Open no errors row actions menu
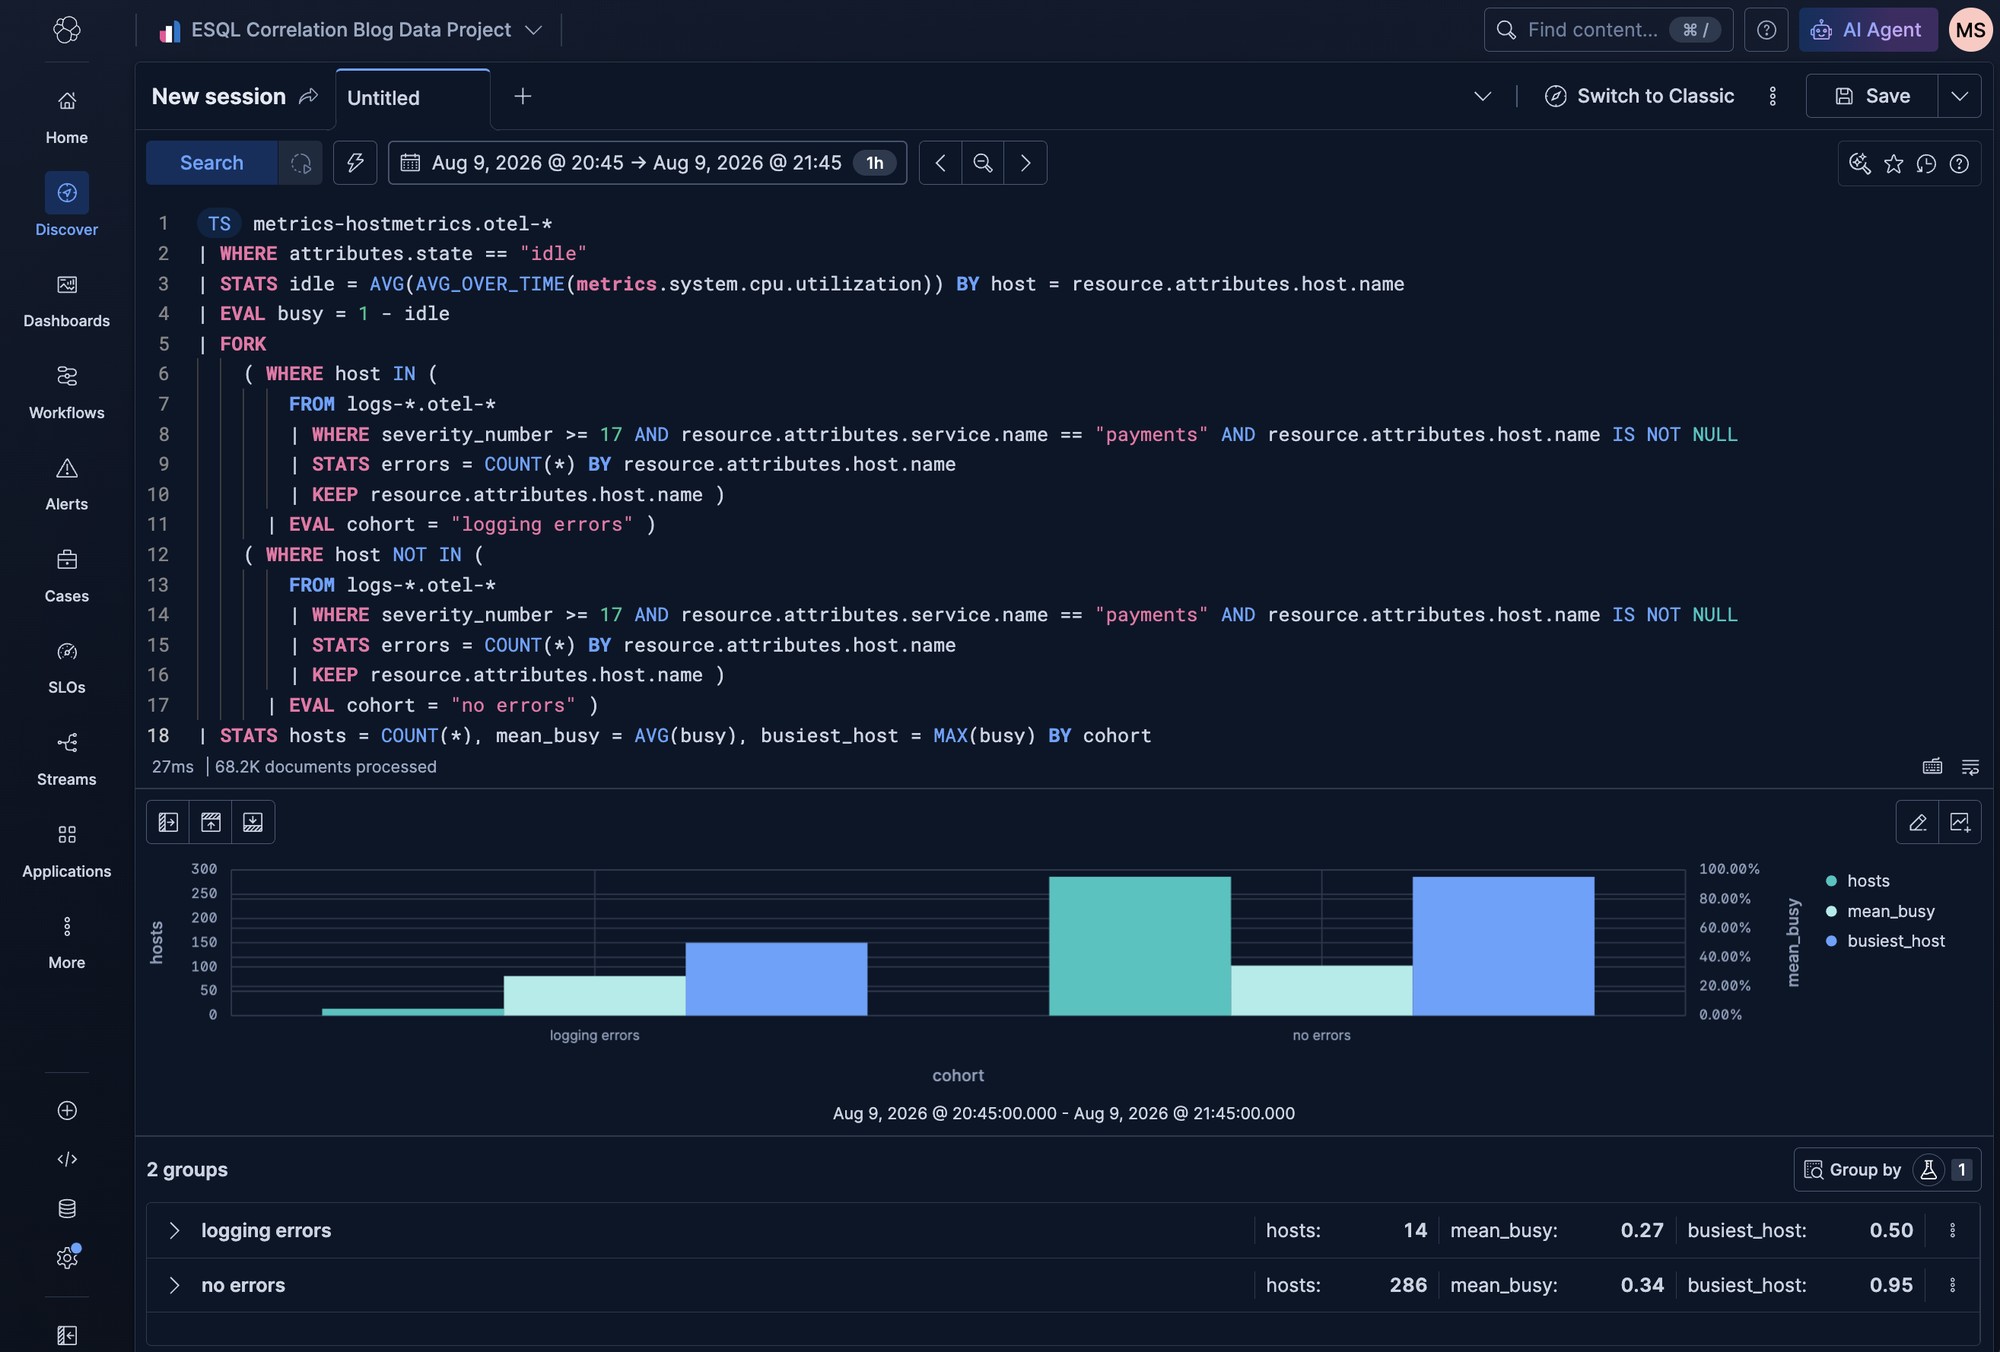The image size is (2000, 1352). [x=1952, y=1285]
